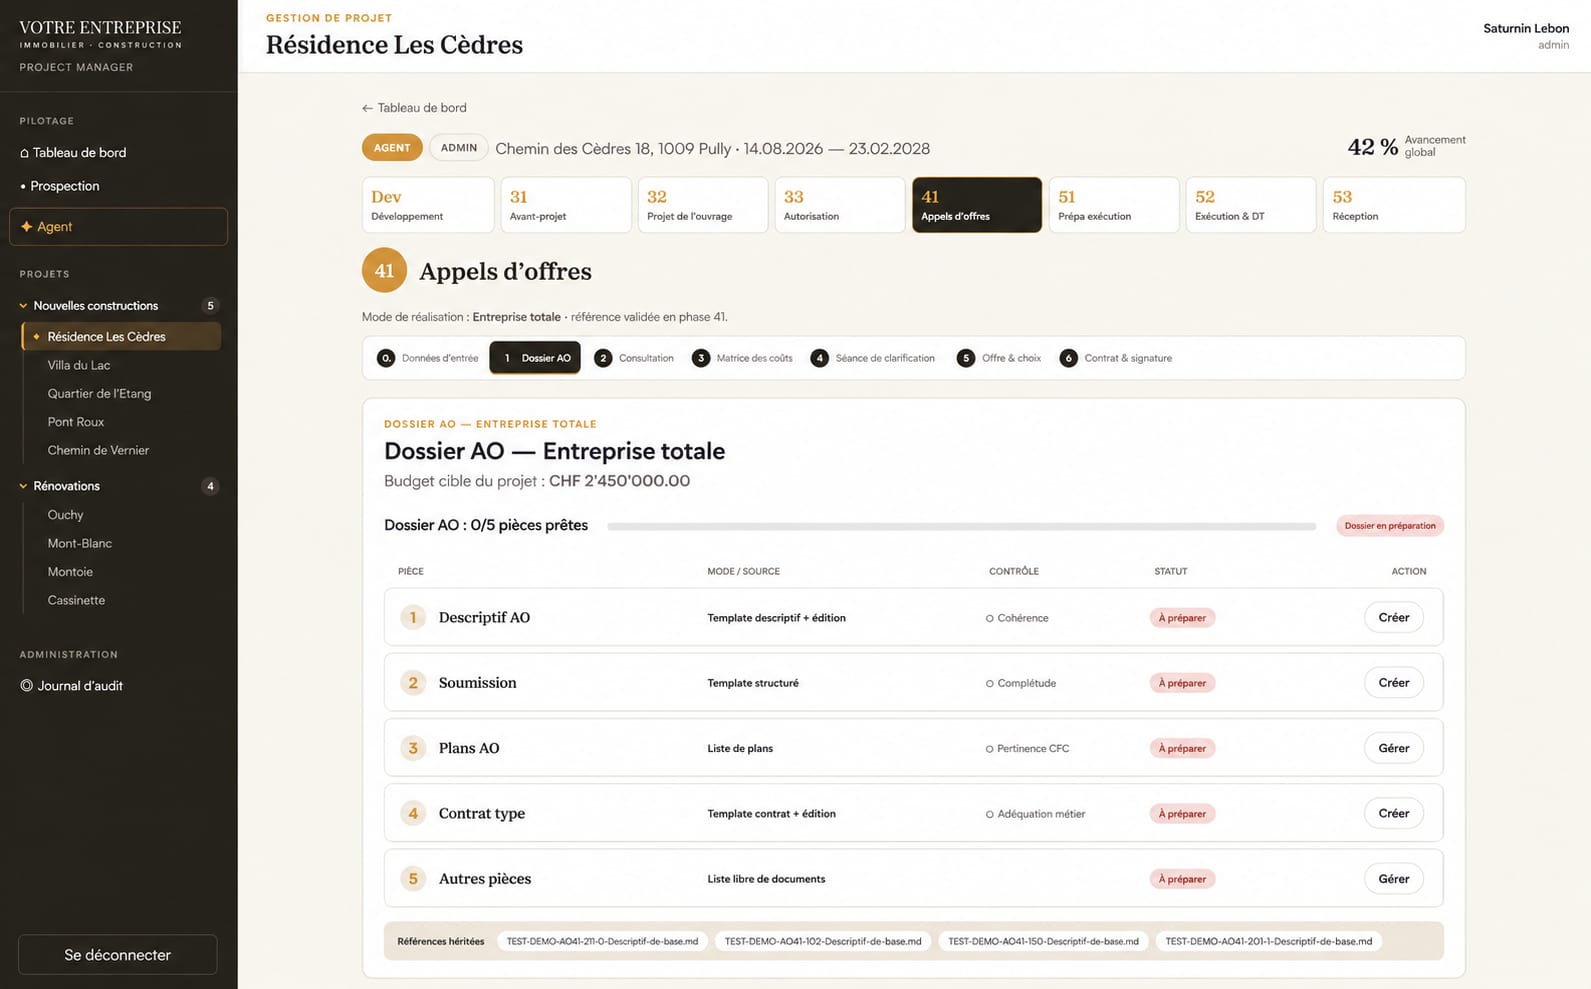Screen dimensions: 1591x989
Task: Click the number 1 badge of Descriptif AO
Action: pos(413,617)
